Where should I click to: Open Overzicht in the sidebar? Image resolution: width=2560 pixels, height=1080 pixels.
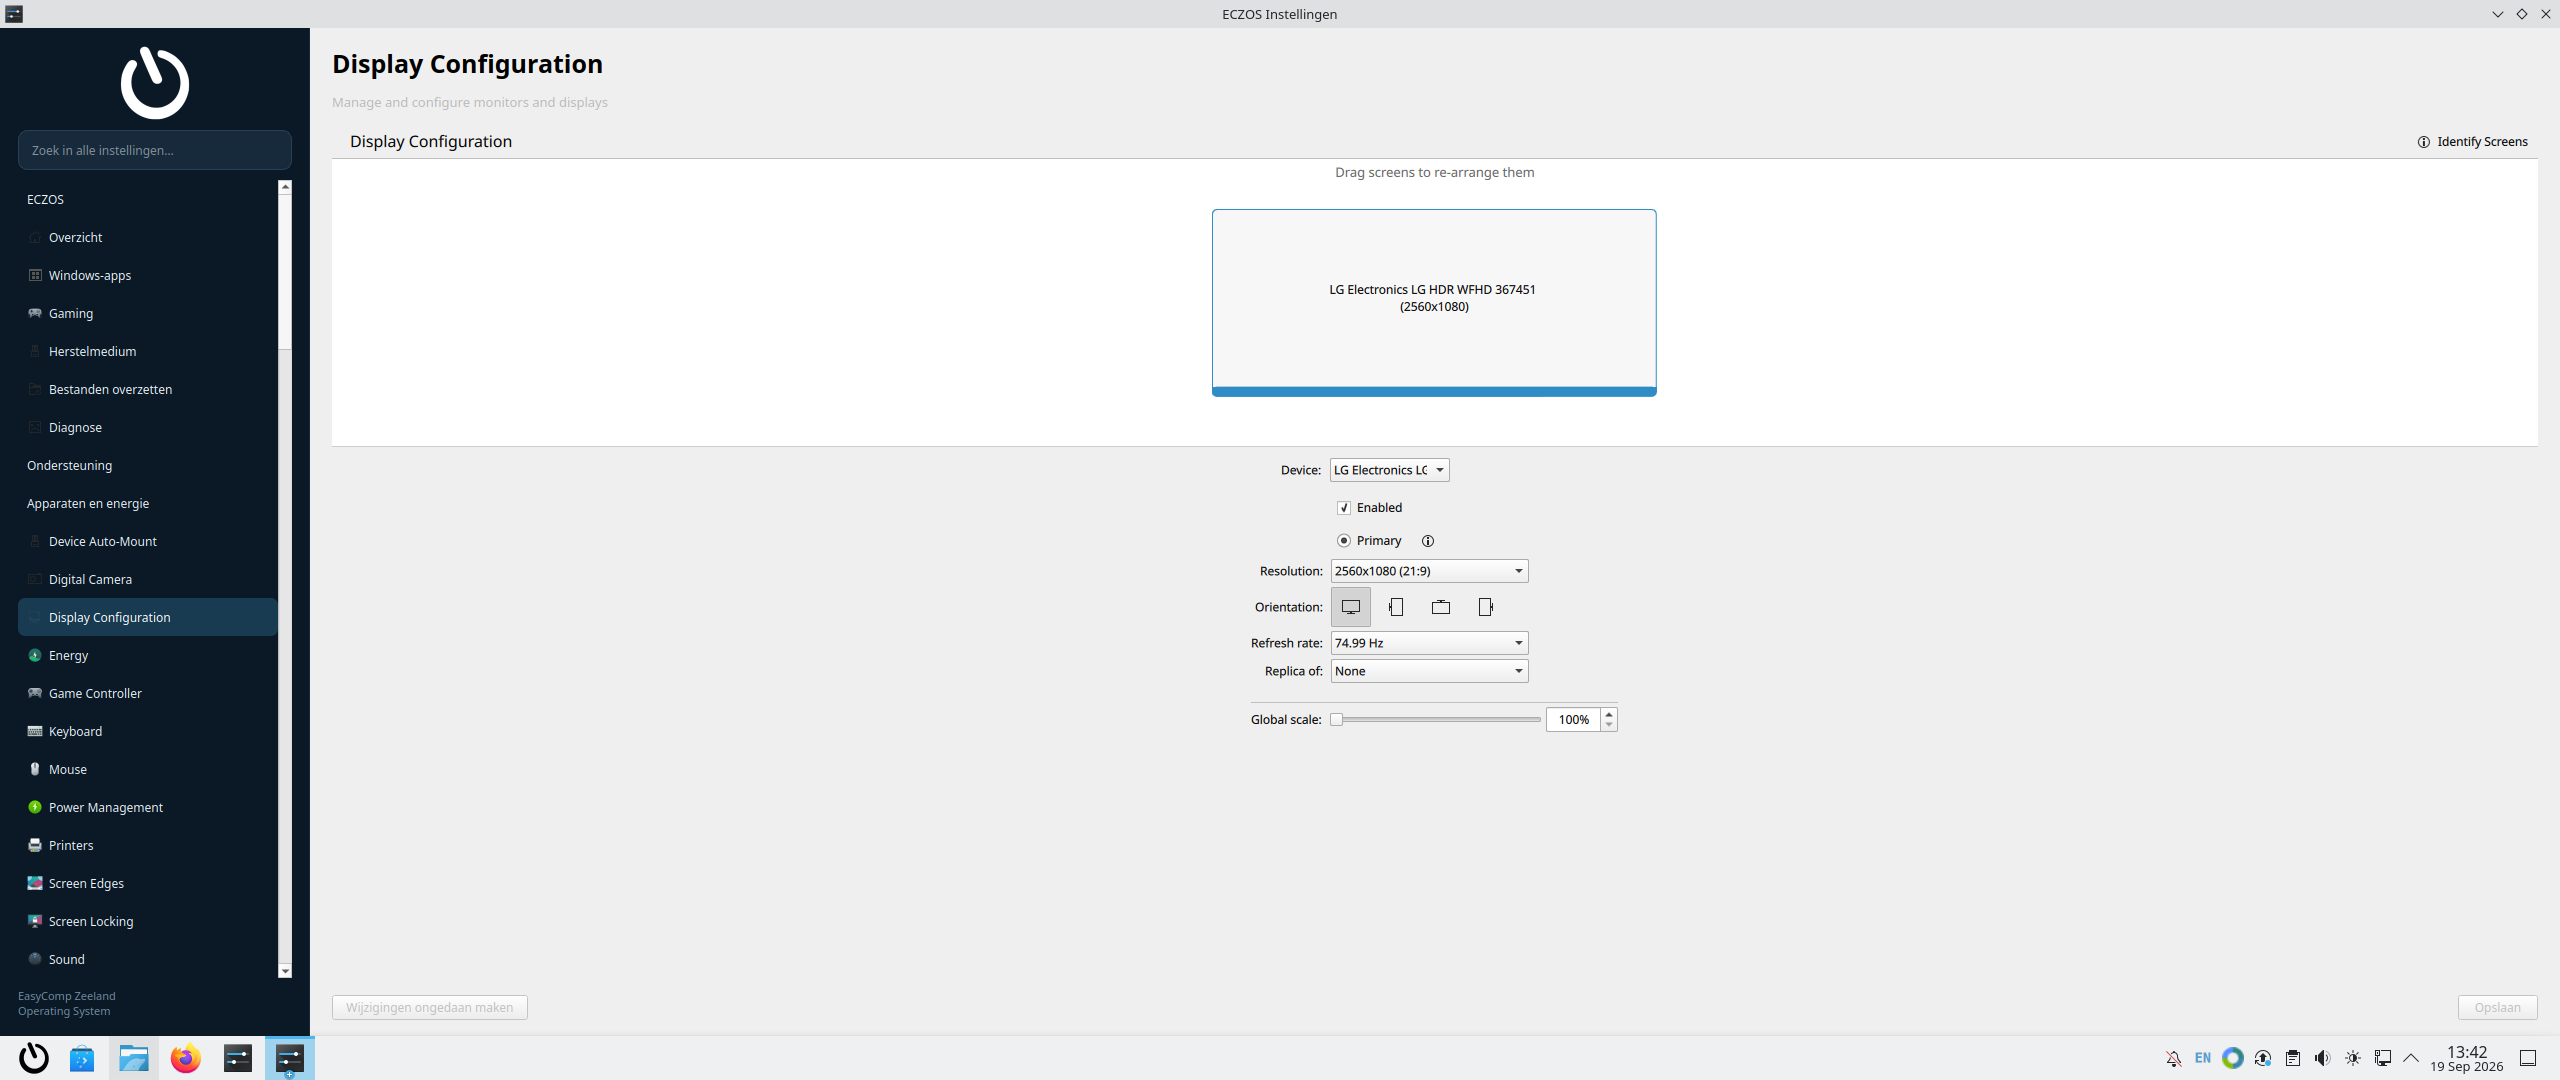pyautogui.click(x=148, y=237)
